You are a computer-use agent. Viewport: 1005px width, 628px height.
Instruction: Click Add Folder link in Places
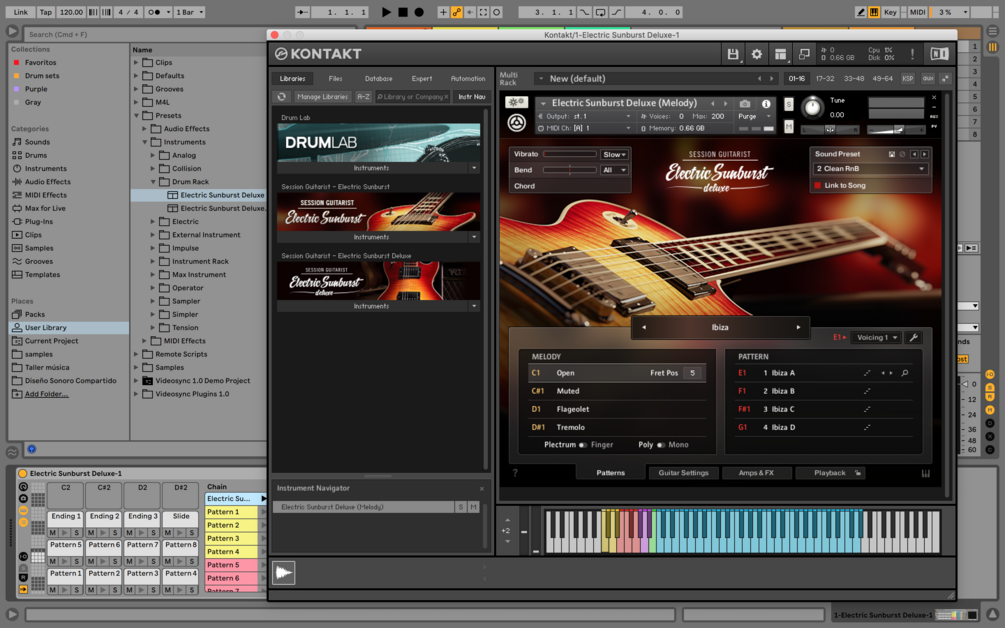tap(46, 394)
